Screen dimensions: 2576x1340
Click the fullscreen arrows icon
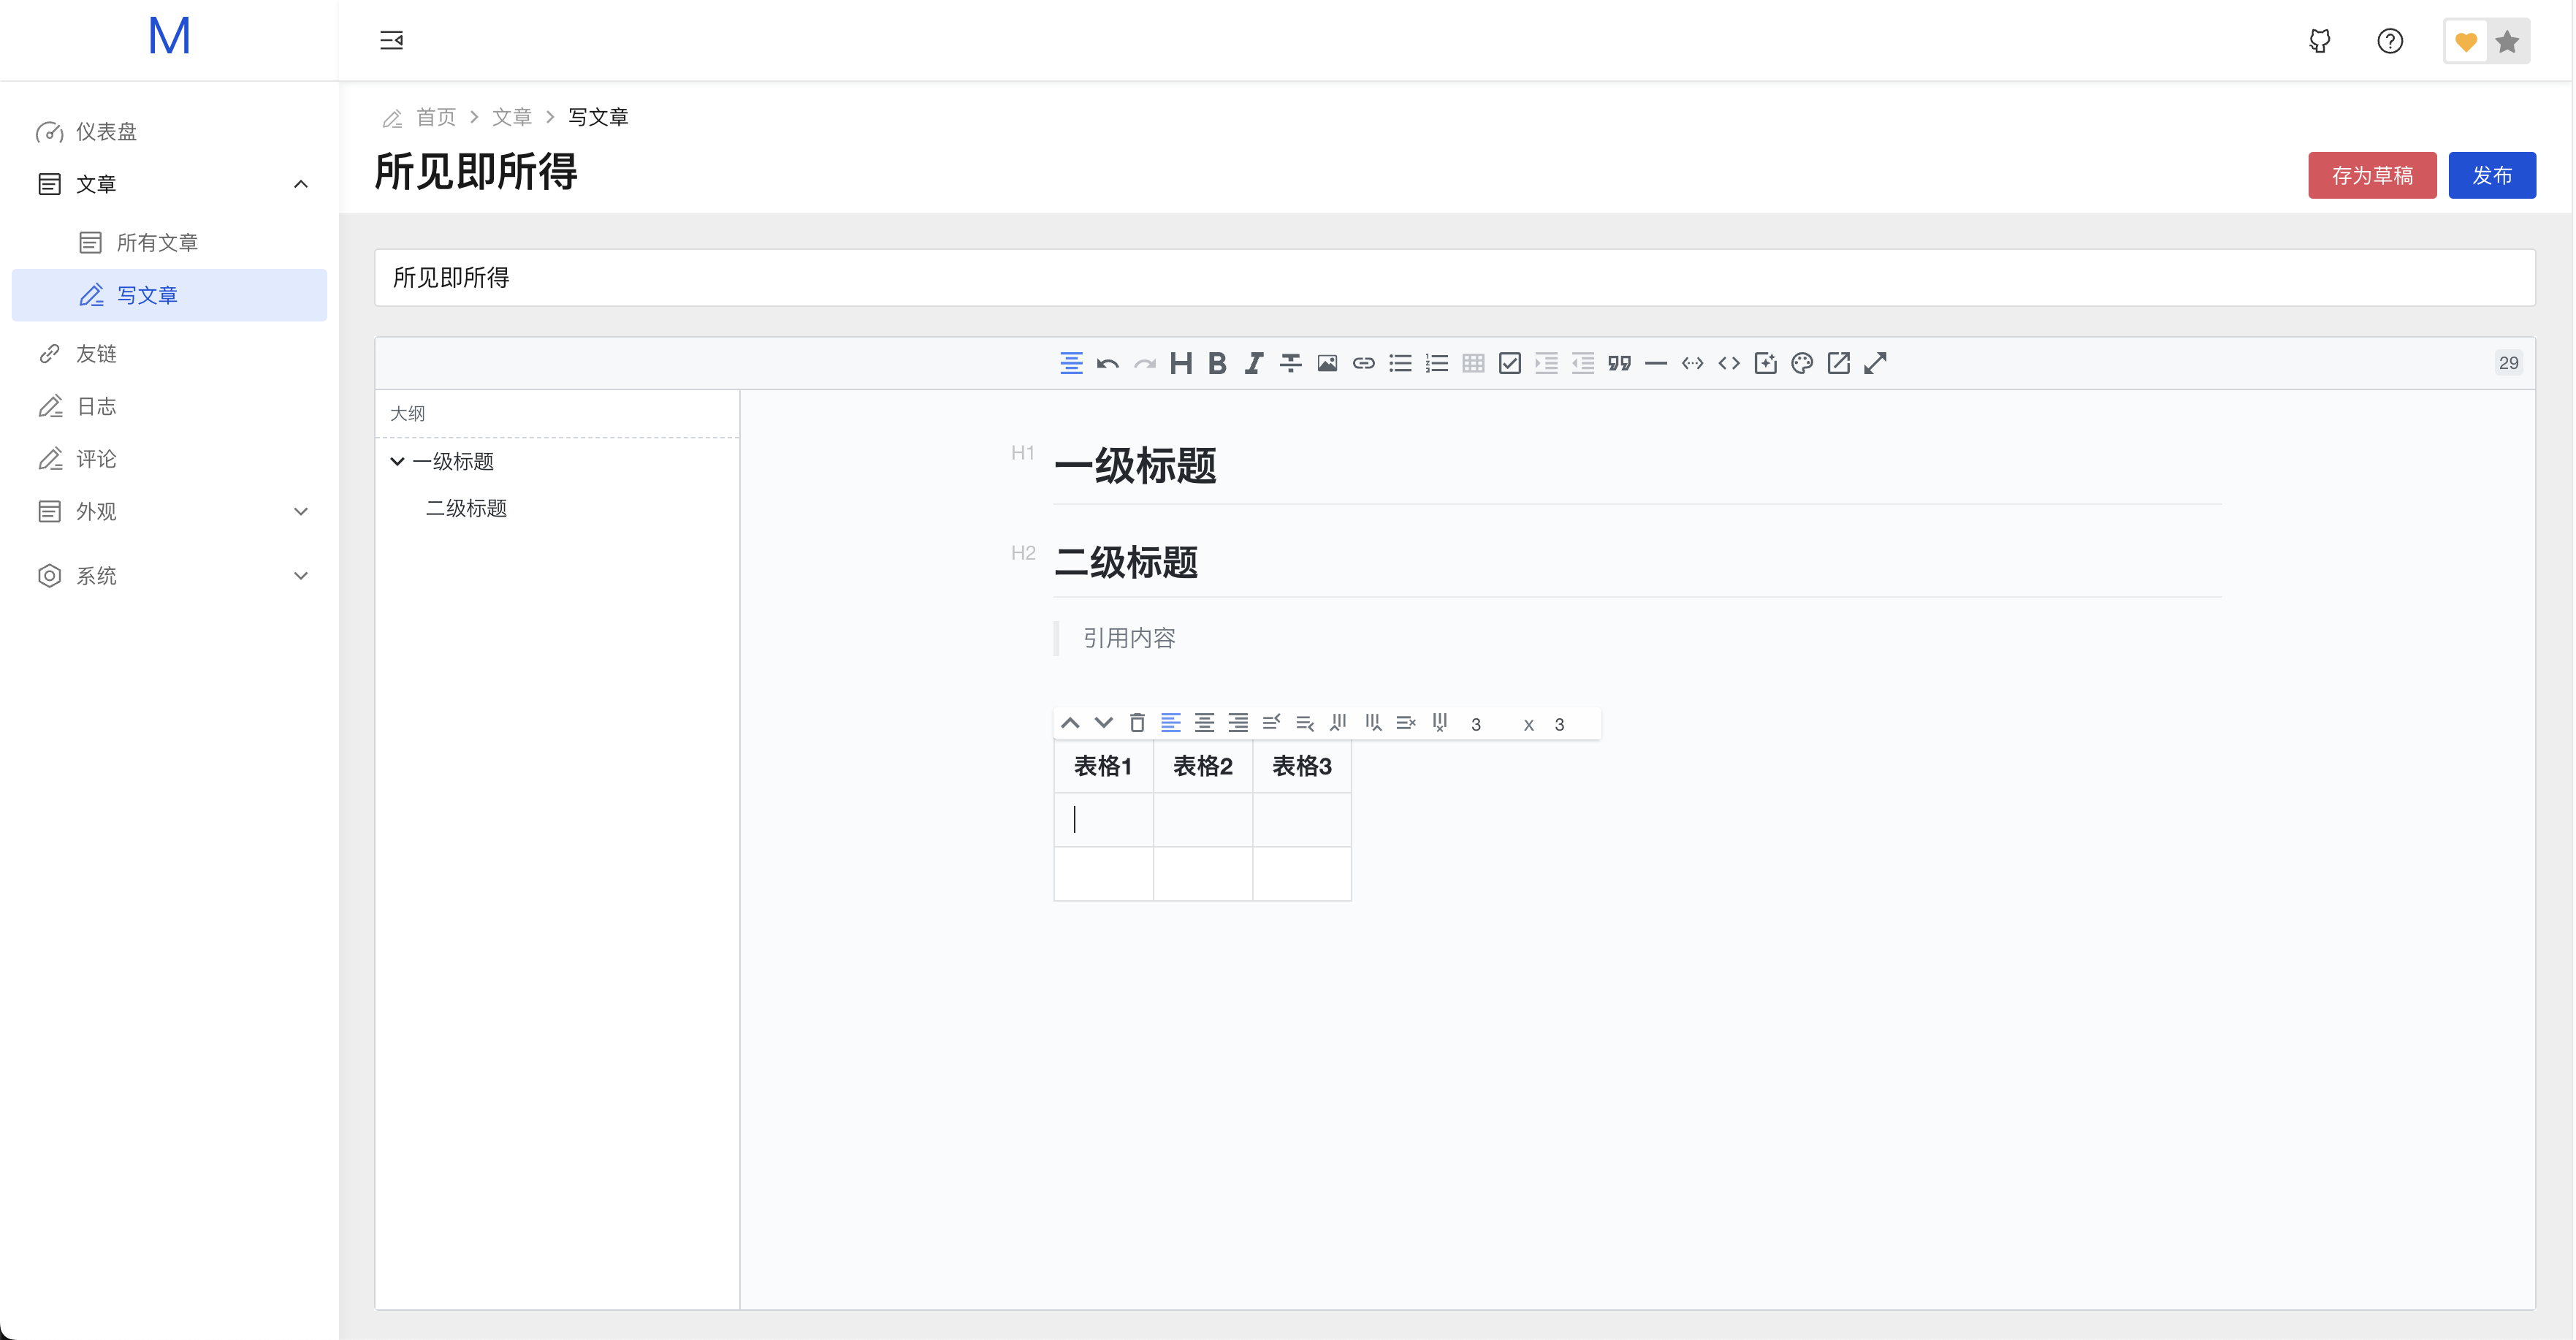[x=1875, y=363]
